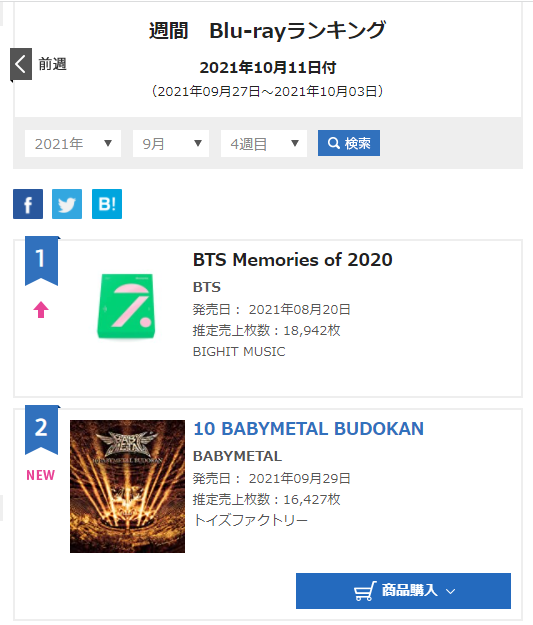
Task: Click the rank 1 blue ribbon badge
Action: [x=41, y=261]
